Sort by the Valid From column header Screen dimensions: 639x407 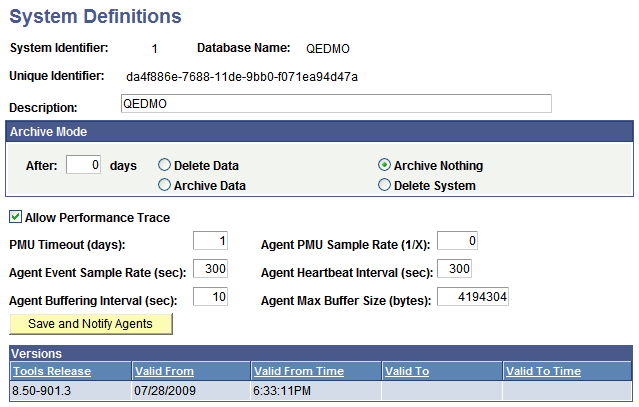164,371
